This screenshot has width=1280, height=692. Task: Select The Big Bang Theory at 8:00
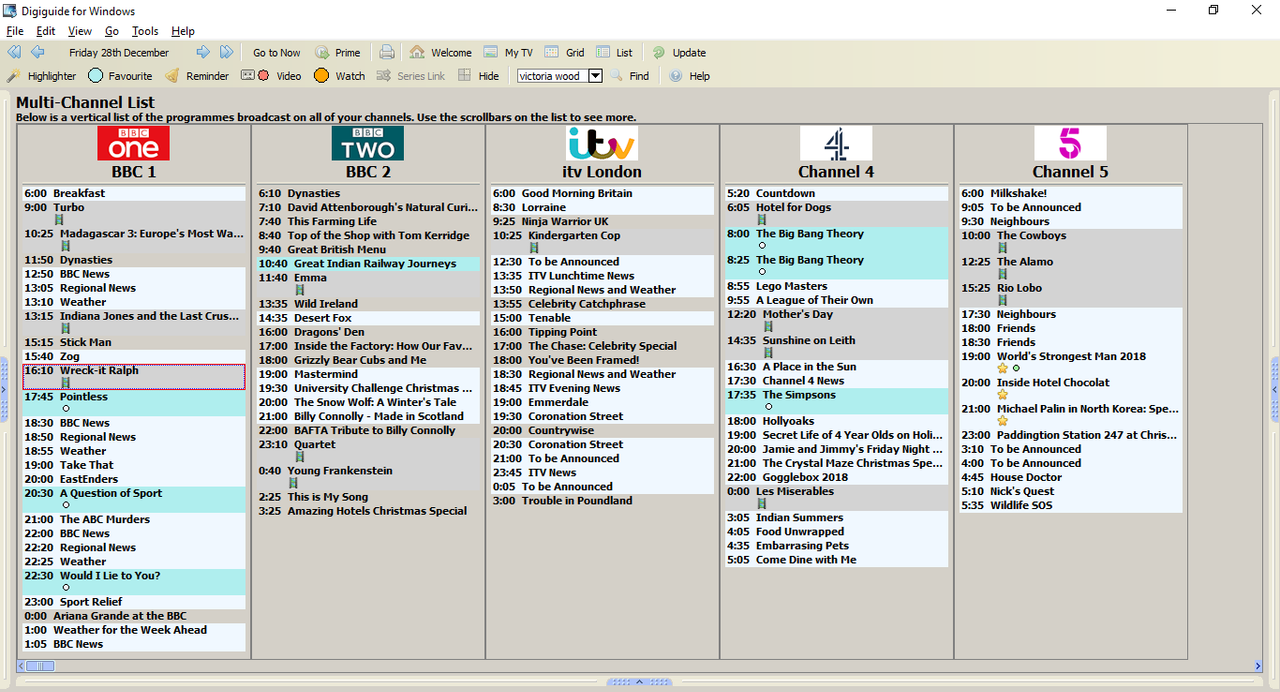[837, 240]
